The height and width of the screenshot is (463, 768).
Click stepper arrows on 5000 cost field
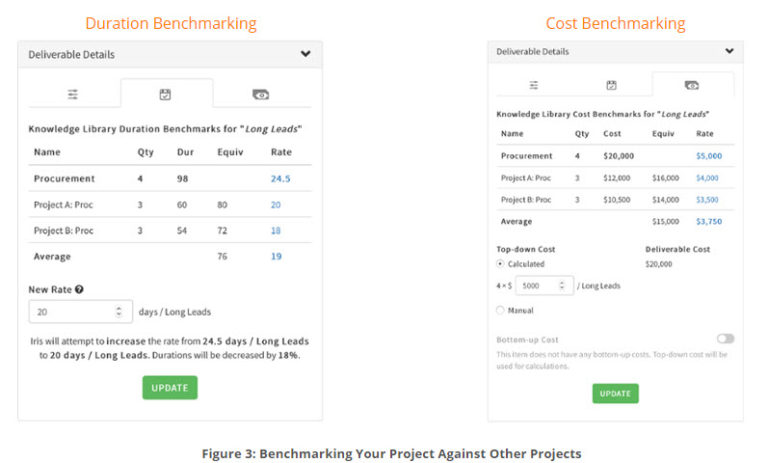(x=565, y=286)
